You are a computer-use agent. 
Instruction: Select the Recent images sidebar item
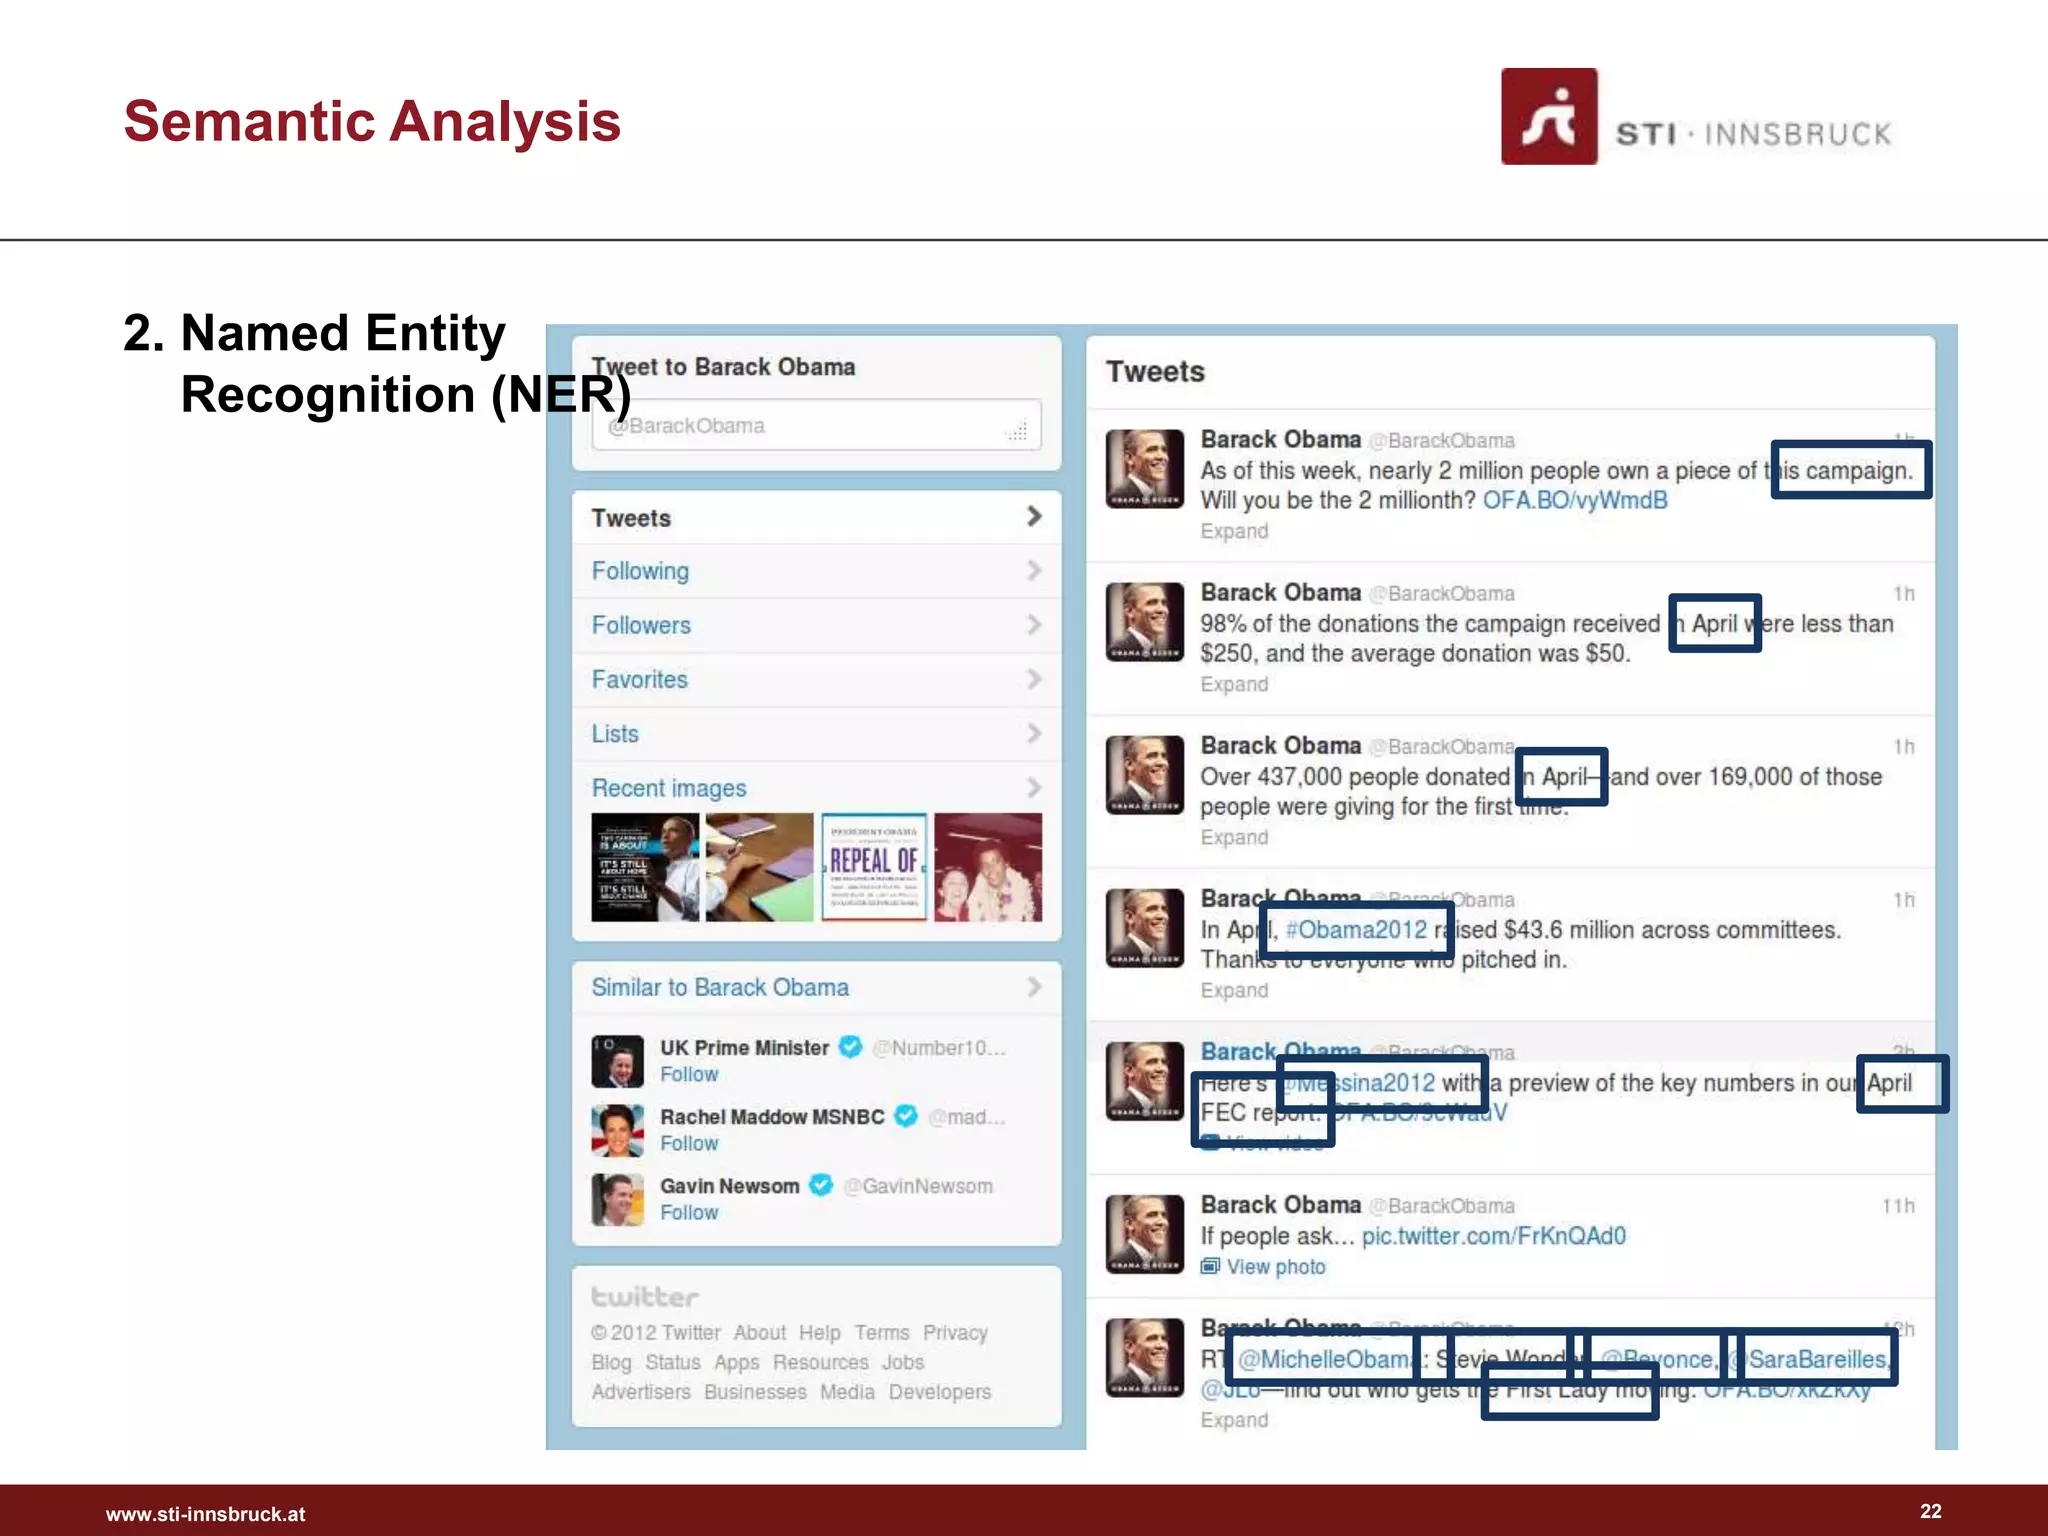pyautogui.click(x=816, y=788)
